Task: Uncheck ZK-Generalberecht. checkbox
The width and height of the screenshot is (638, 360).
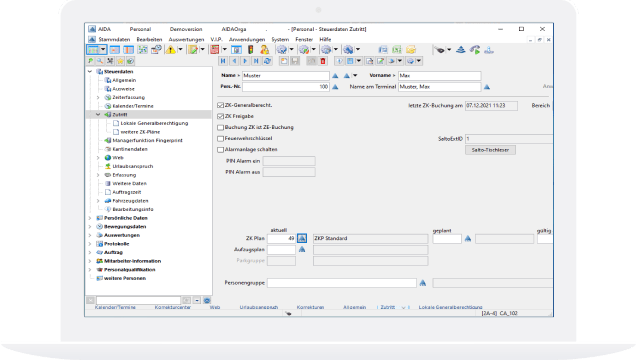Action: click(221, 105)
